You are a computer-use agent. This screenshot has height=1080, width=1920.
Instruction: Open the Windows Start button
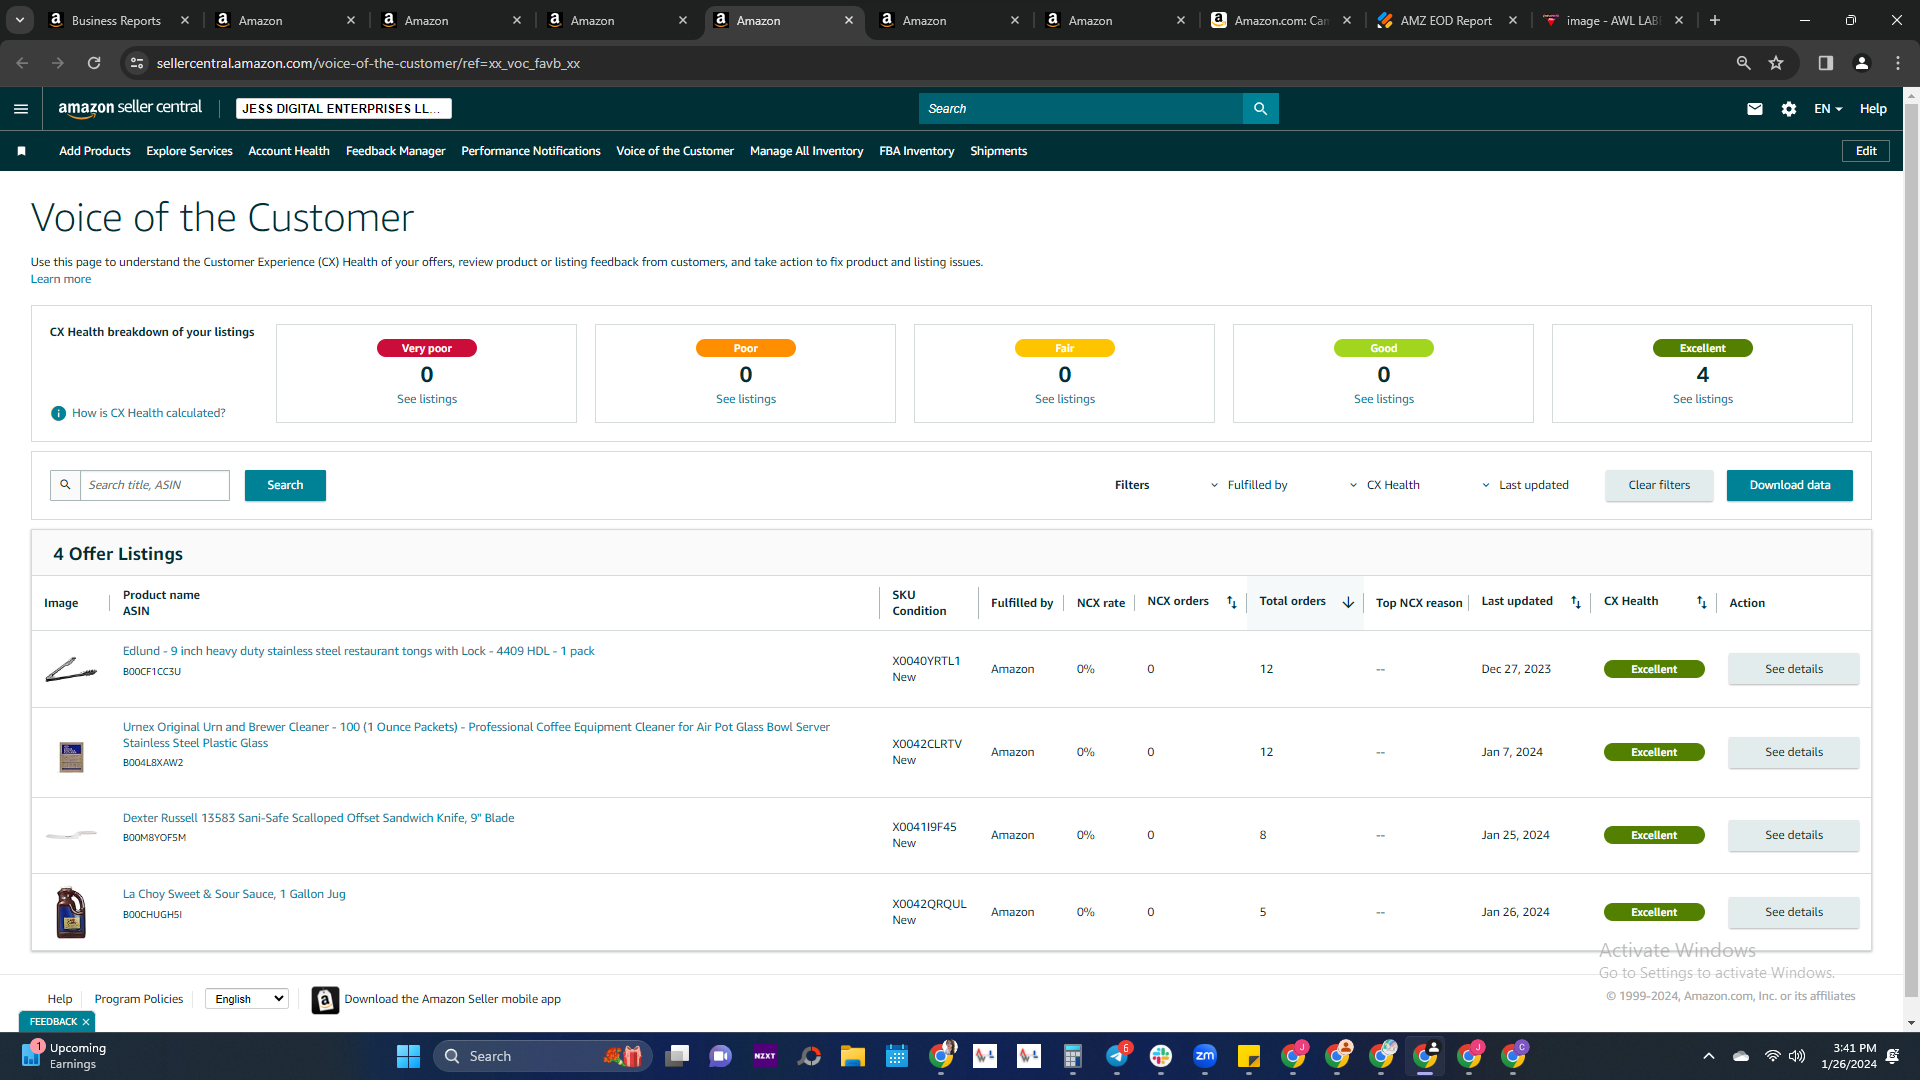click(408, 1056)
